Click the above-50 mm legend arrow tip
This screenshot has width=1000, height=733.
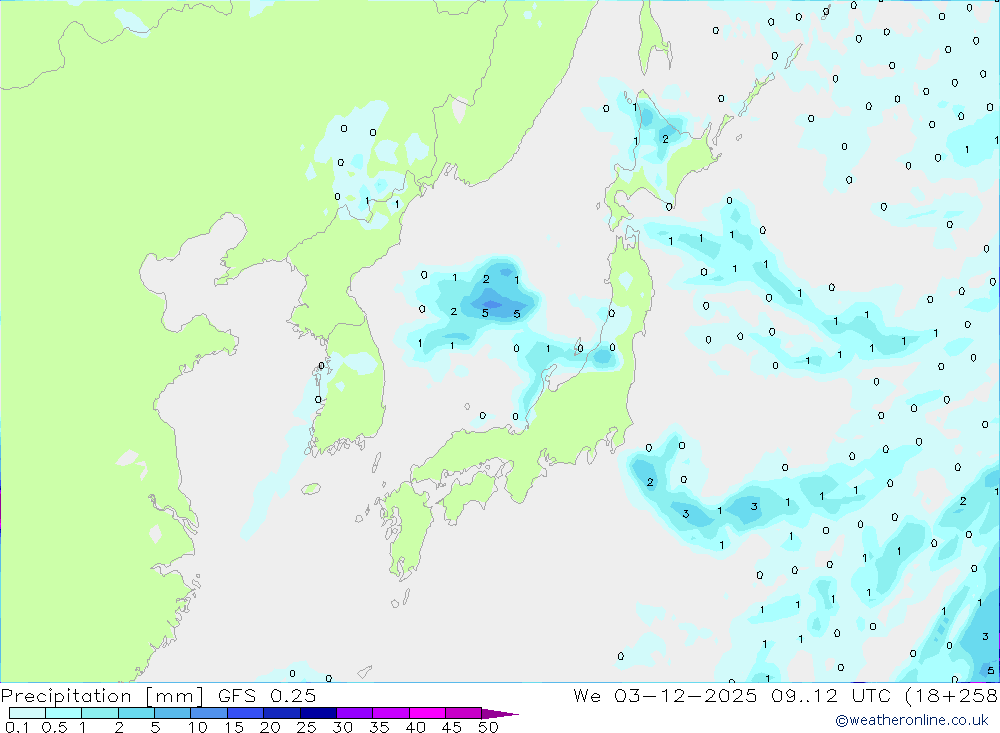500,713
